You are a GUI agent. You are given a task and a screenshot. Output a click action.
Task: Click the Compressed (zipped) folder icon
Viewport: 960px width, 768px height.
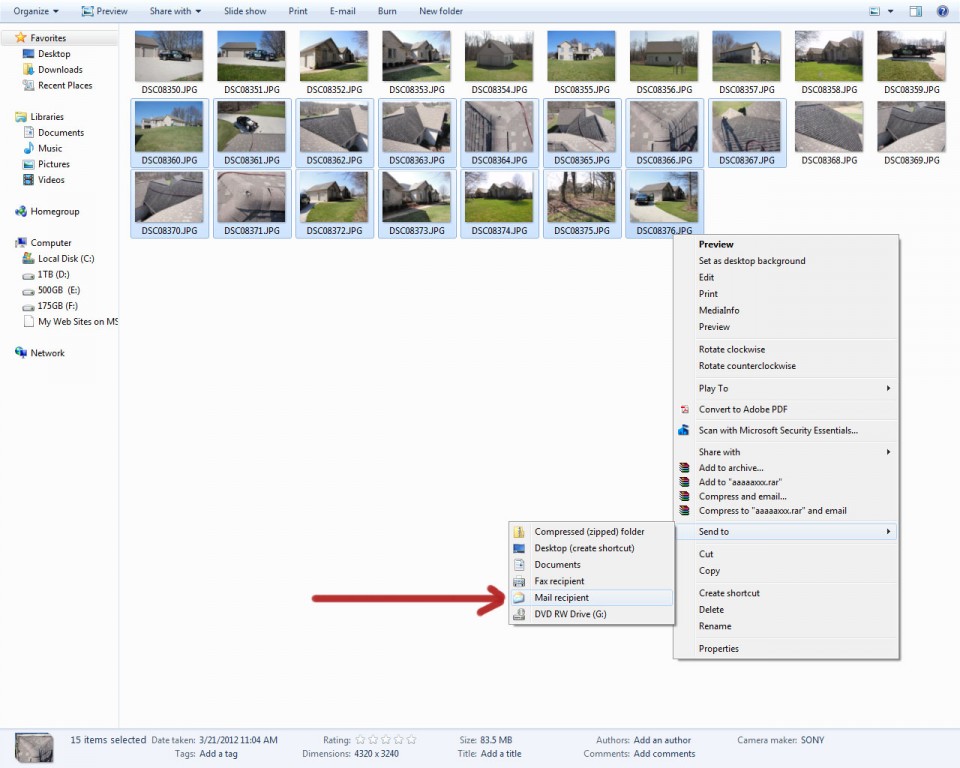click(518, 532)
